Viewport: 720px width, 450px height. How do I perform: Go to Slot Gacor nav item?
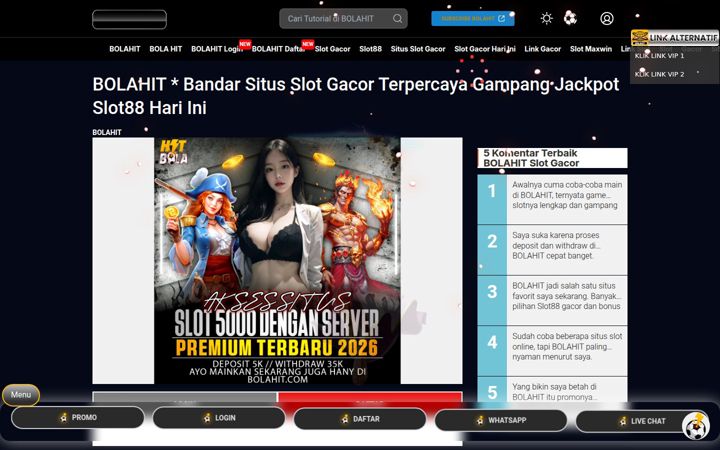click(332, 49)
